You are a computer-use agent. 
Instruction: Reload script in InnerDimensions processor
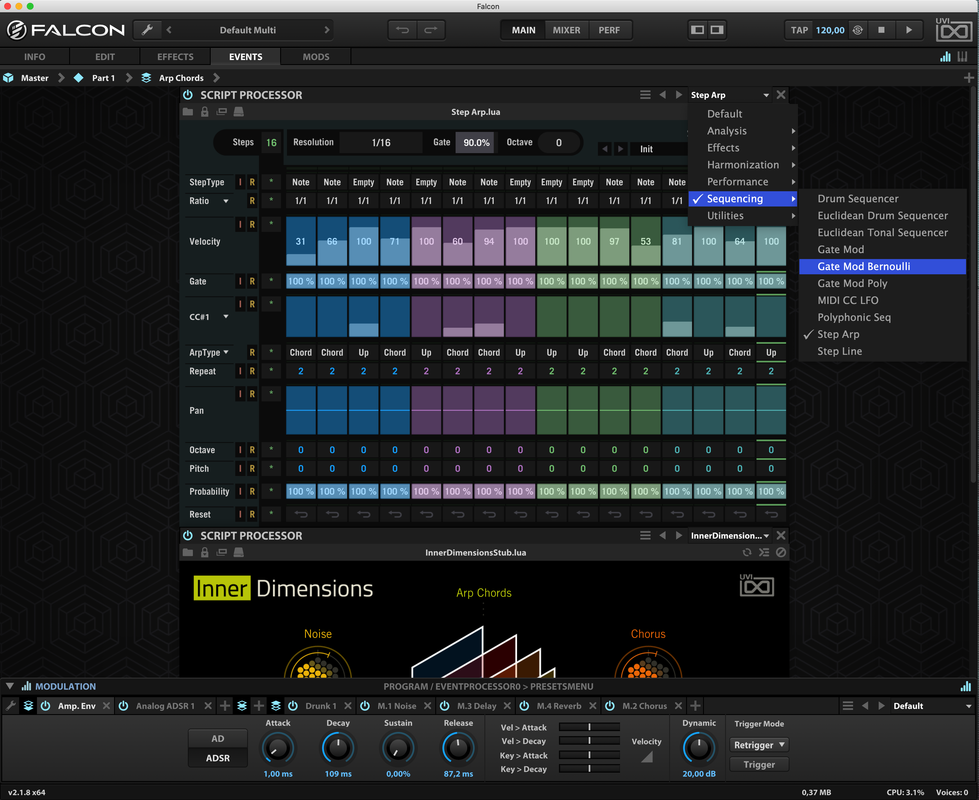(x=747, y=552)
